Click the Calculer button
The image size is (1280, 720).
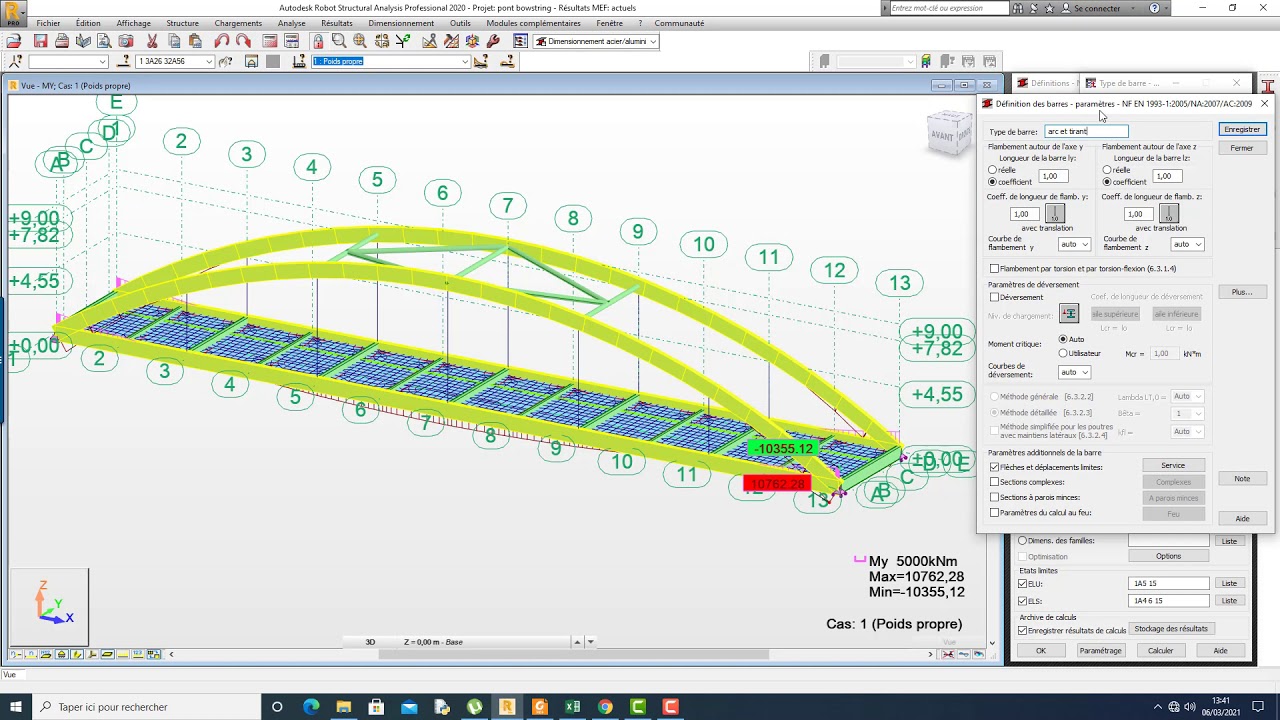click(x=1161, y=650)
